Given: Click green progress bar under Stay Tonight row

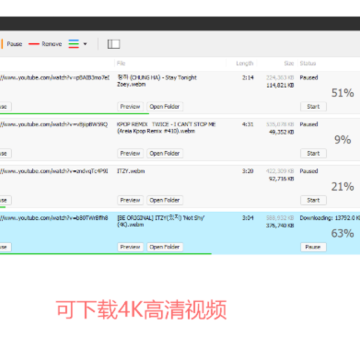Looking at the screenshot, I should coord(74,113).
